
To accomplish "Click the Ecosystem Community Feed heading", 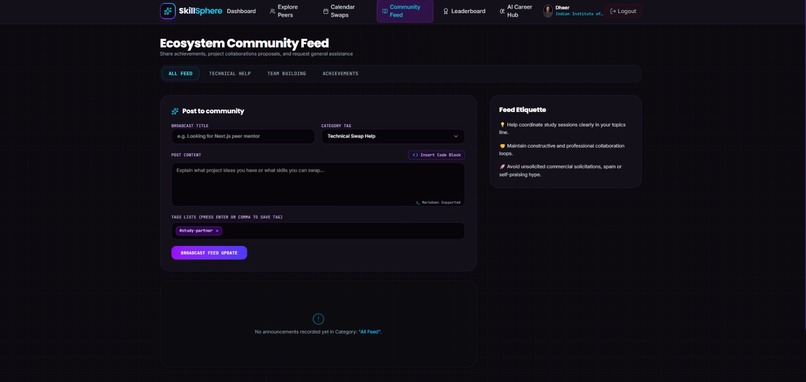I will click(244, 43).
